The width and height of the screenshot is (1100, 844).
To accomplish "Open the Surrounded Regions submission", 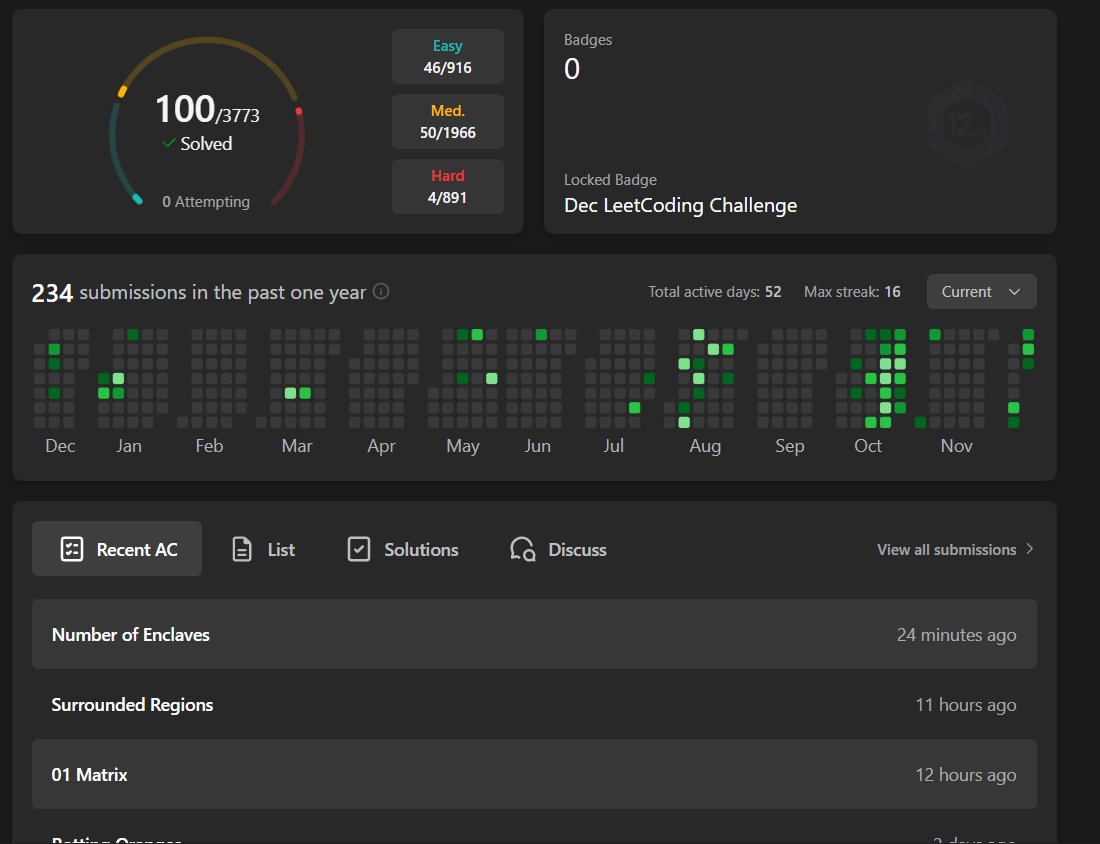I will tap(534, 704).
